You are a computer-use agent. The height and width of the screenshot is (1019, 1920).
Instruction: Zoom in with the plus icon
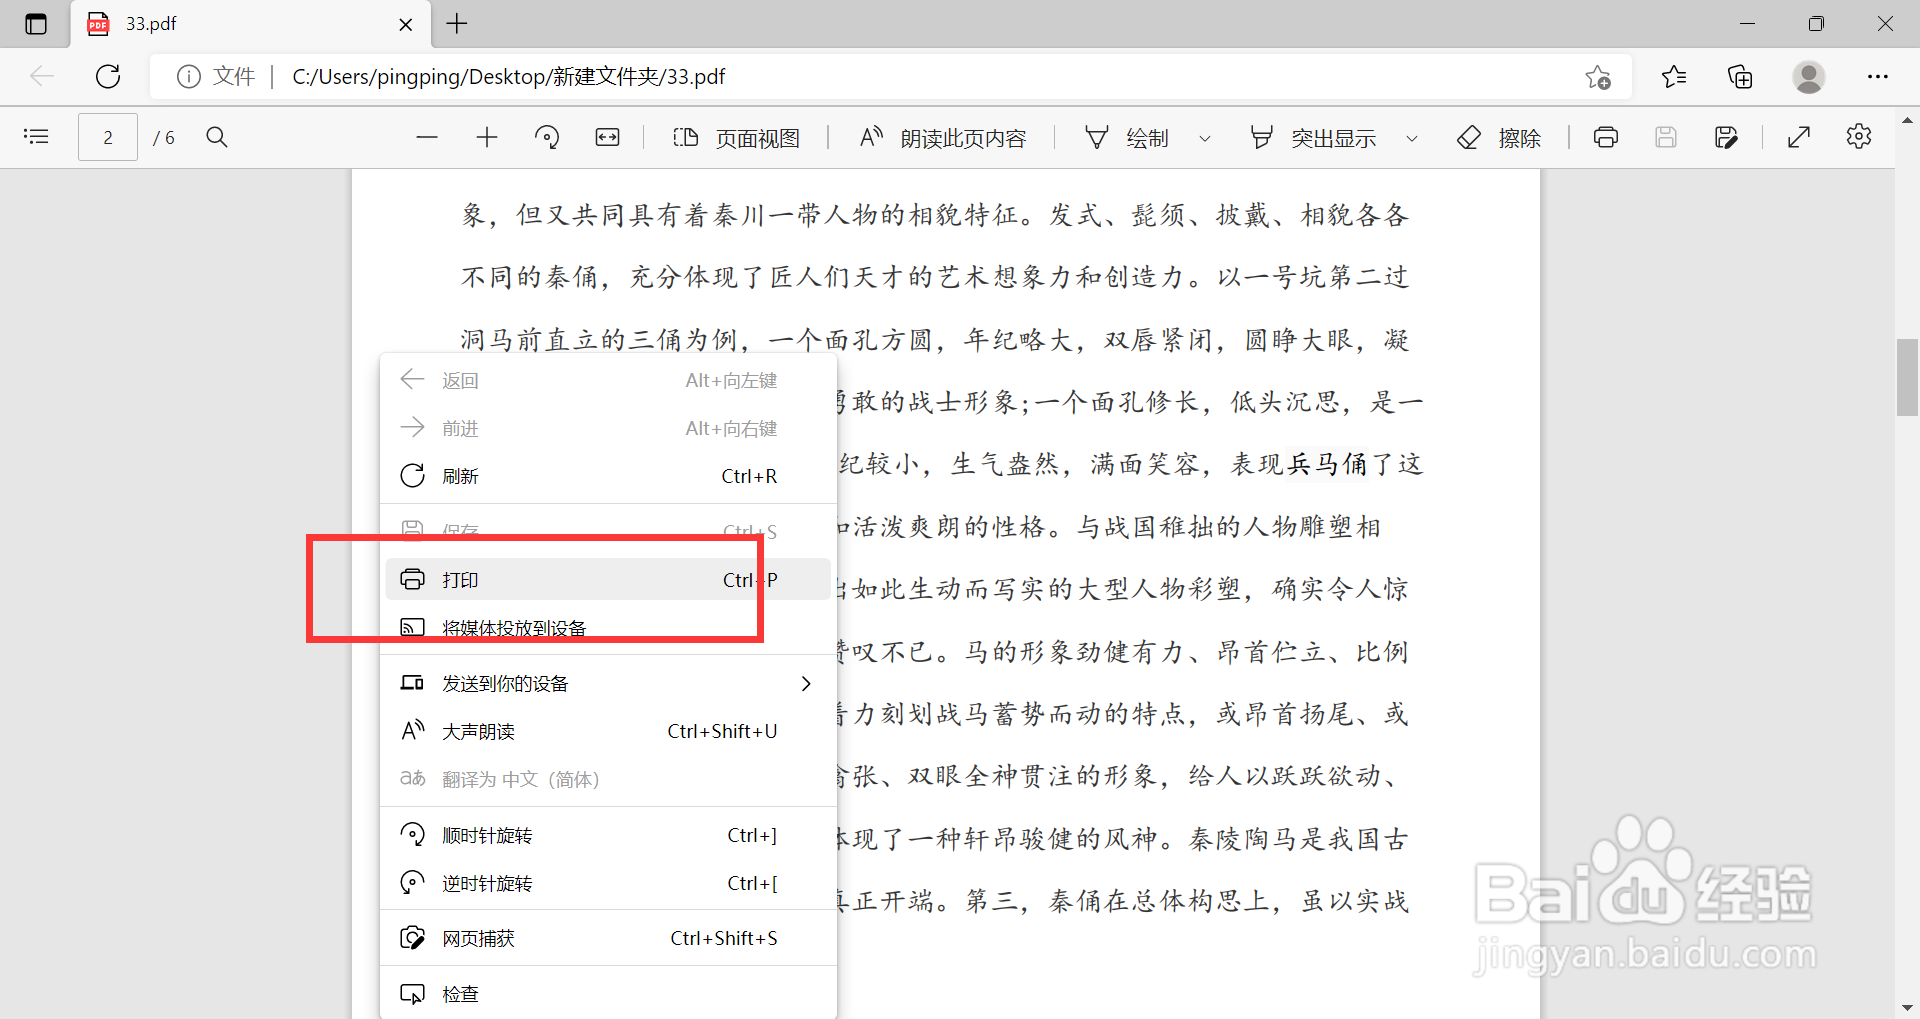coord(487,137)
